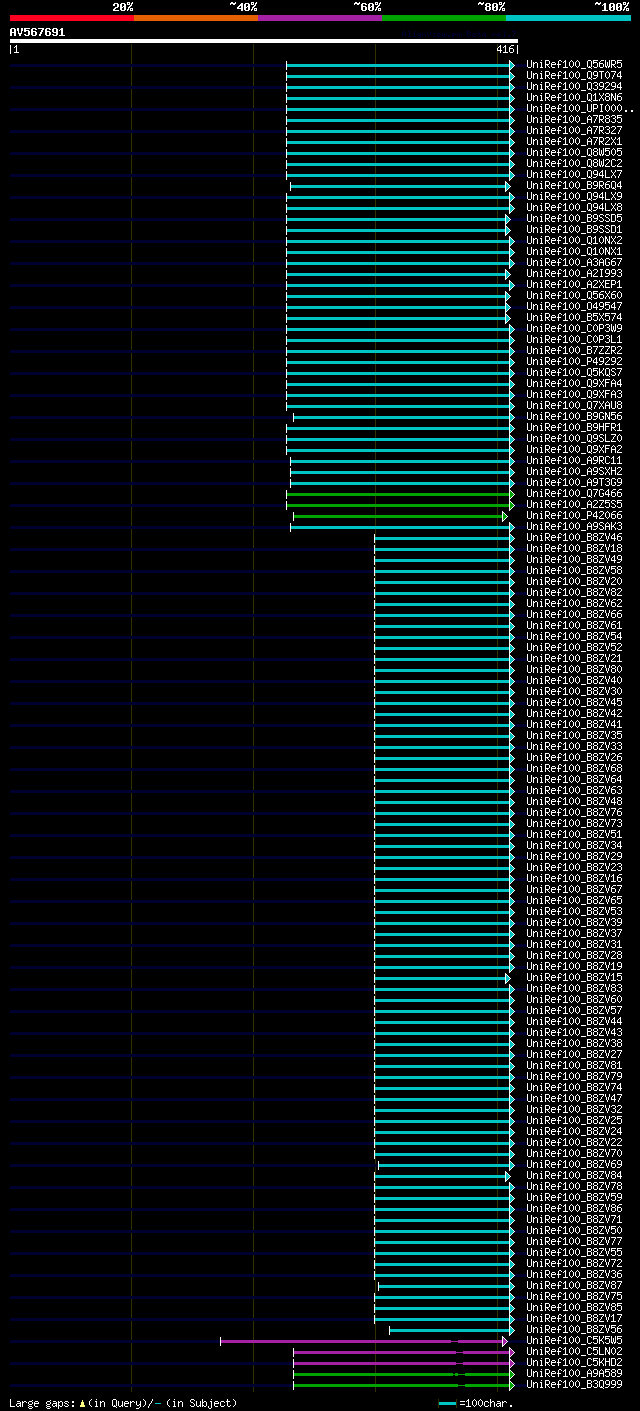This screenshot has height=1411, width=640.
Task: Select hit UniRef100_Q7XAU8
Action: 574,405
